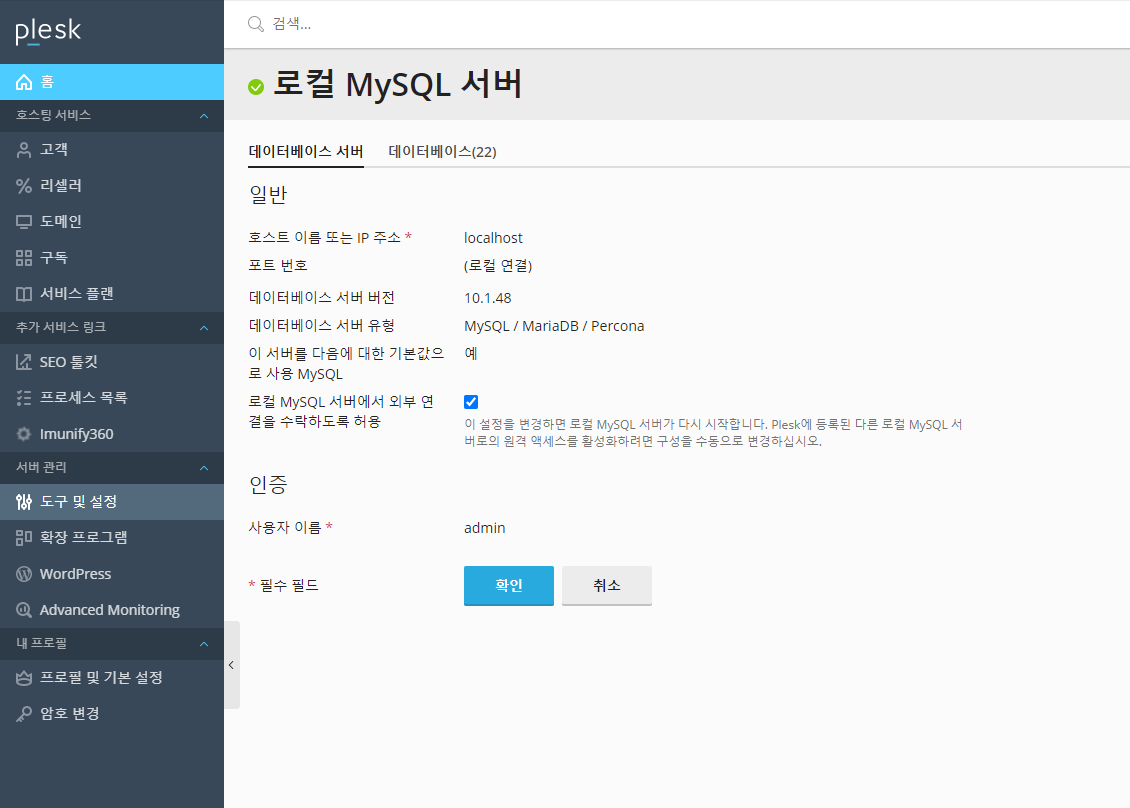Click the 도구 및 설정 sliders icon
Viewport: 1130px width, 808px height.
[24, 502]
